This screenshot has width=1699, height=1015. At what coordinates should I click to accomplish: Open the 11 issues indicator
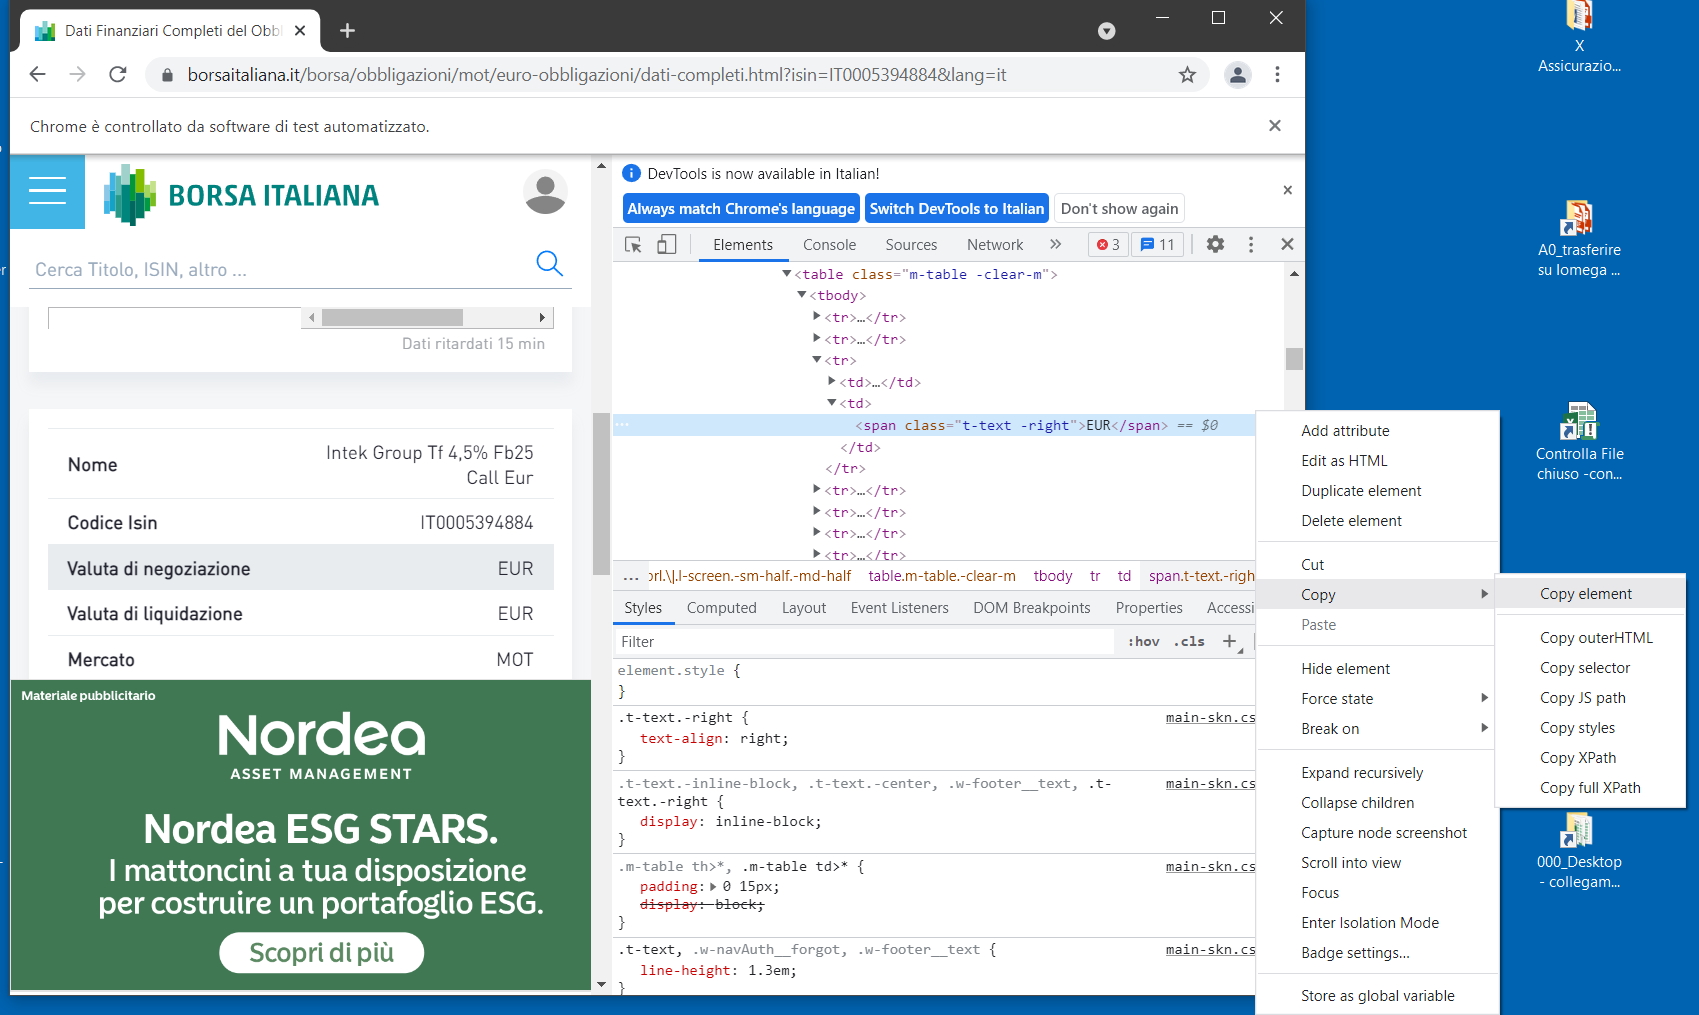1158,244
